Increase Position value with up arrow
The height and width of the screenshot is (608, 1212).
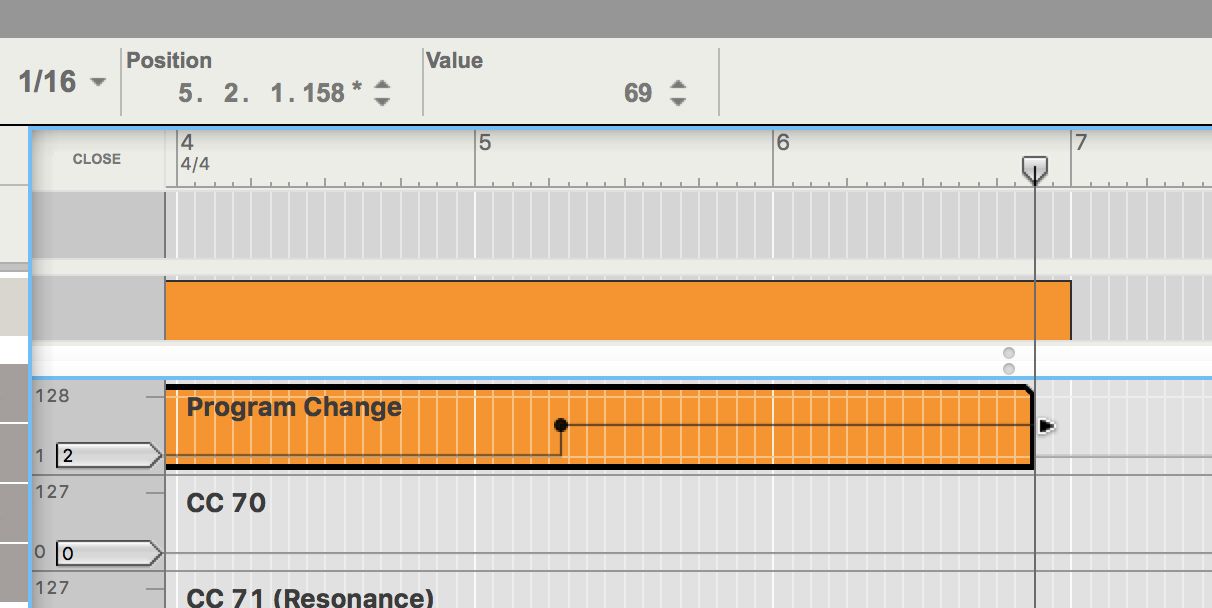pyautogui.click(x=381, y=85)
